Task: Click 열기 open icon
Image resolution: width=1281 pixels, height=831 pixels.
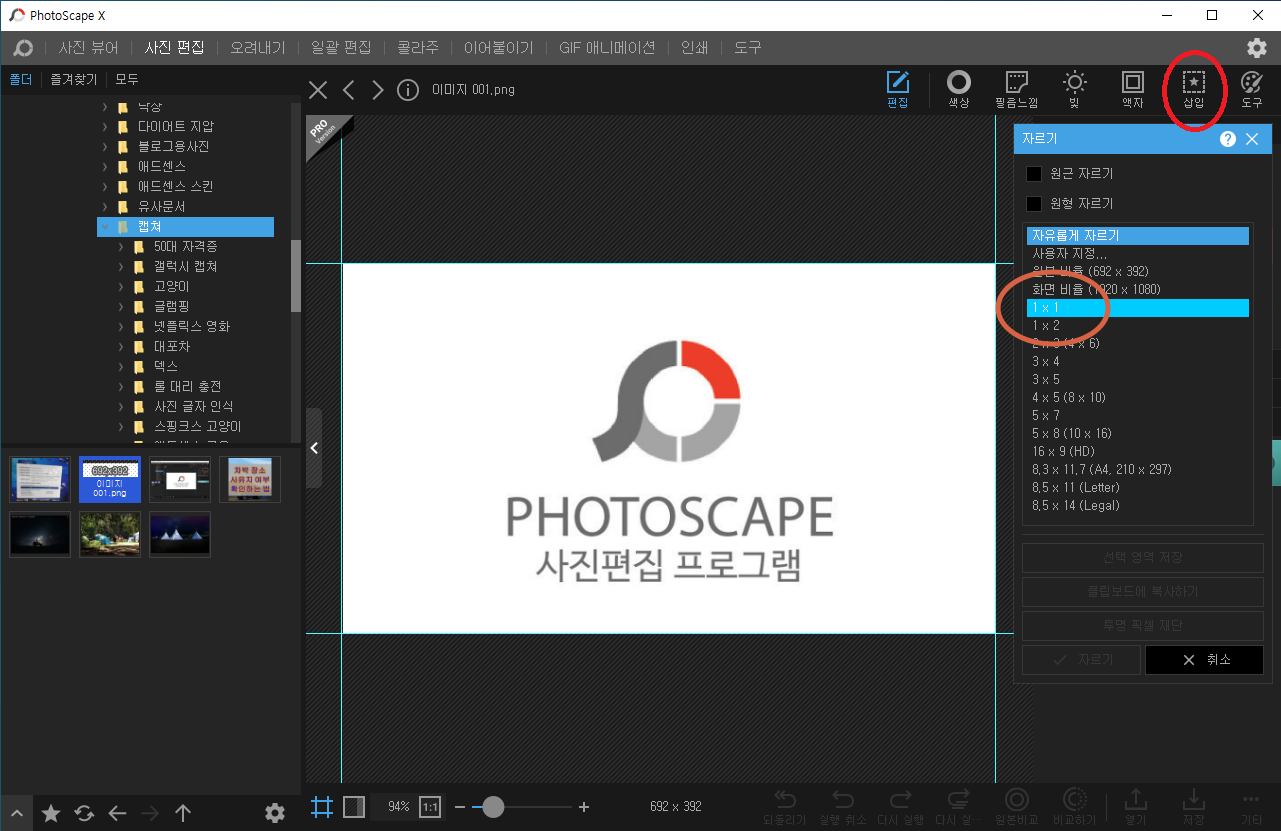Action: point(1136,807)
